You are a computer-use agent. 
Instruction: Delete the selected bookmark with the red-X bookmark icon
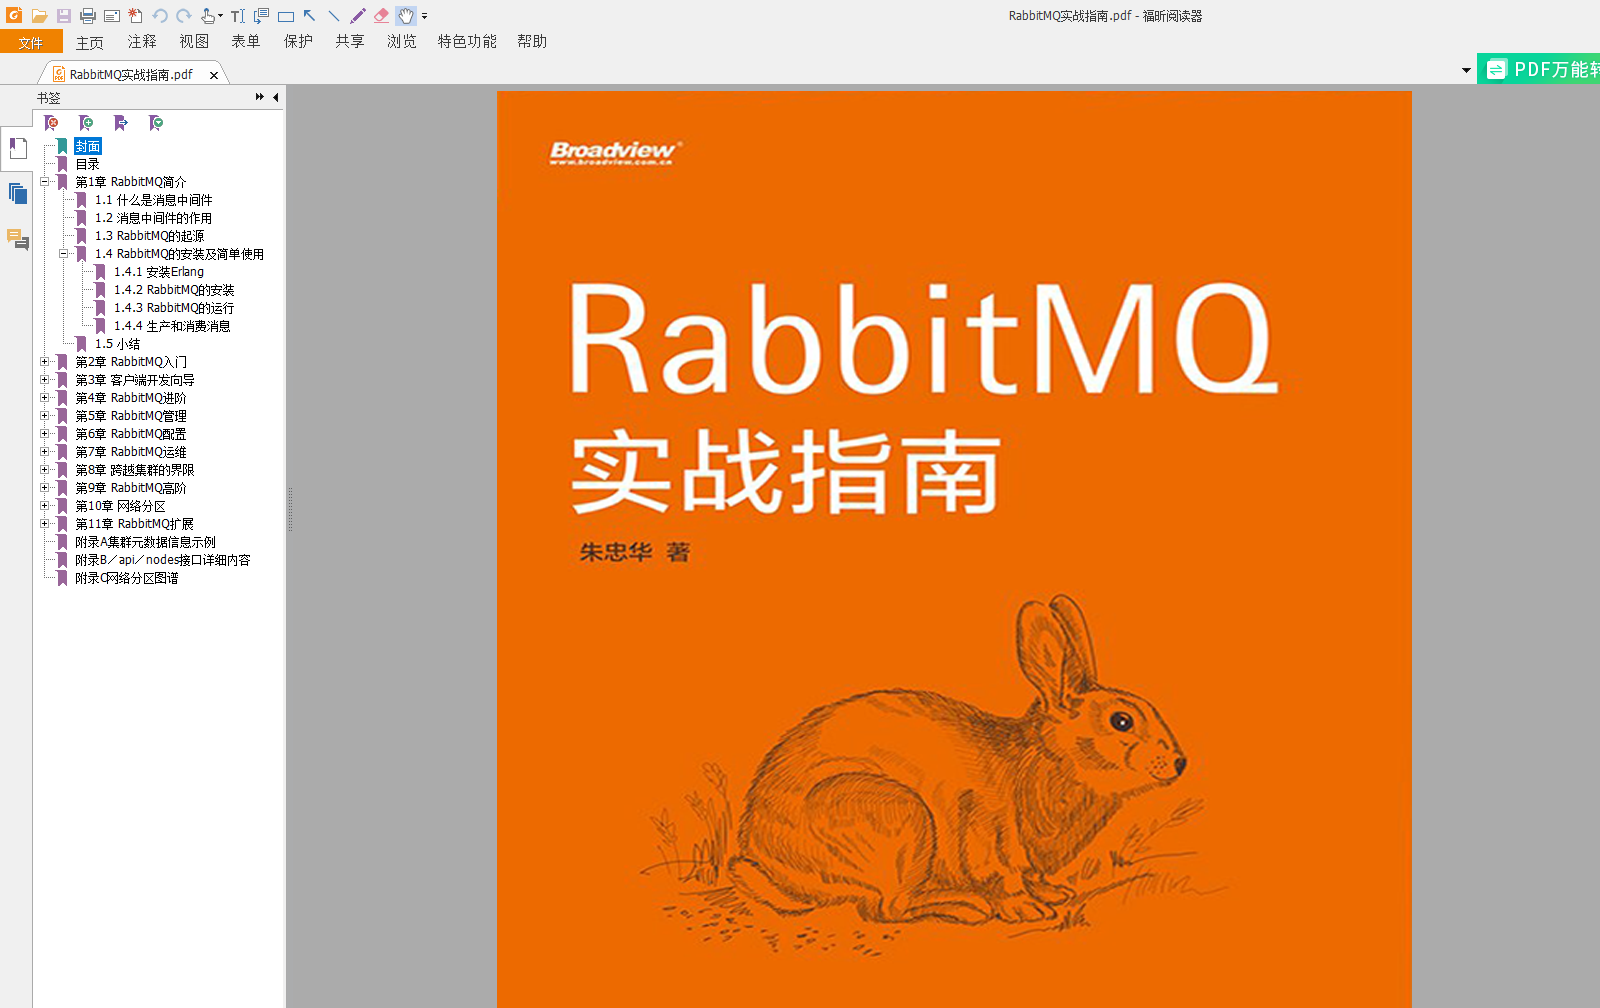pos(52,123)
